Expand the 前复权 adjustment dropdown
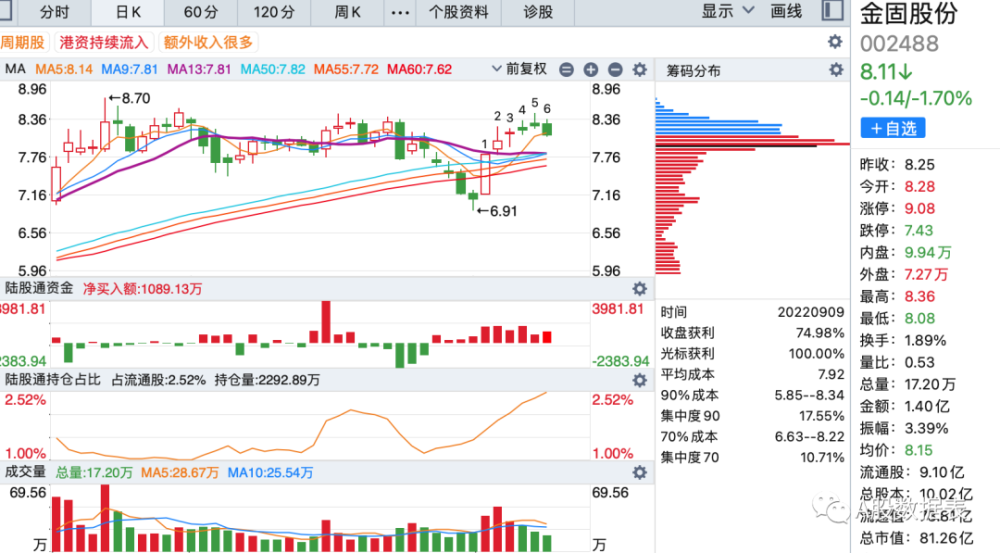Image resolution: width=1000 pixels, height=553 pixels. pyautogui.click(x=519, y=69)
